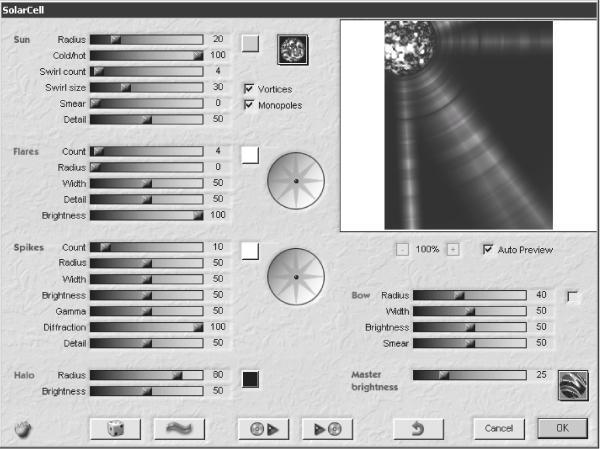Click the wave preset button
Screen dimensions: 600x449
coord(179,429)
